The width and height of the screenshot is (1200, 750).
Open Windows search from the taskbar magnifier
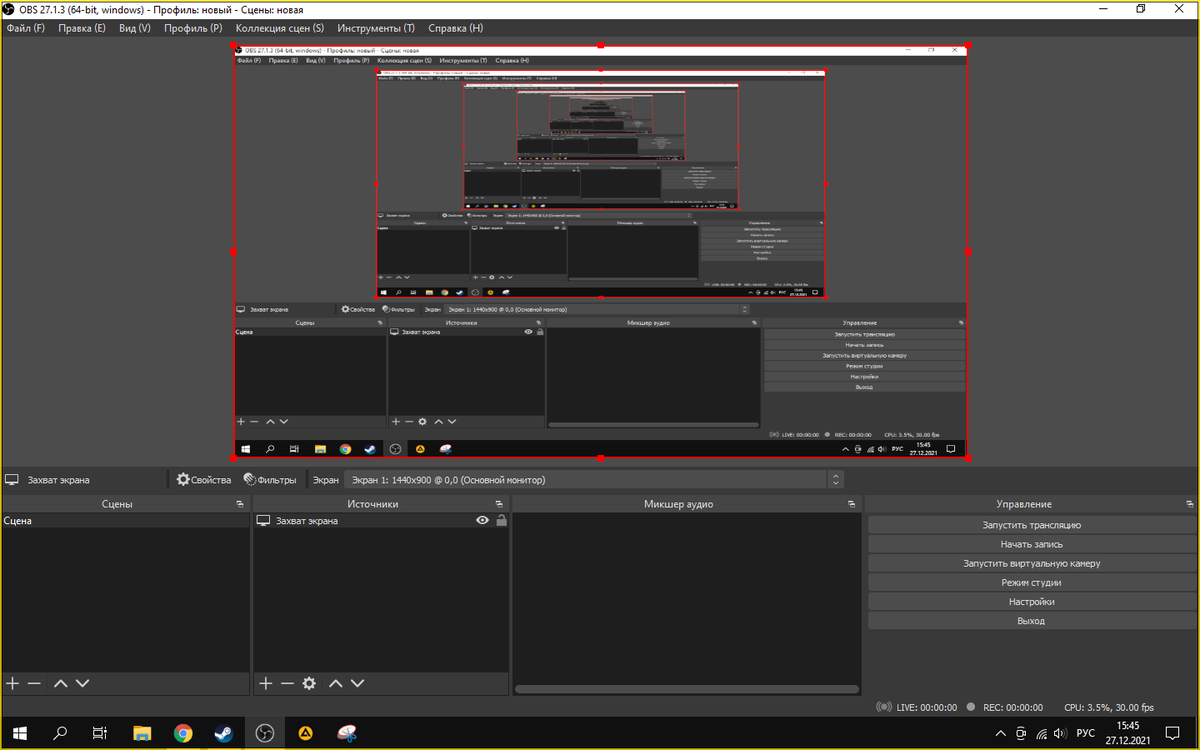pos(60,733)
